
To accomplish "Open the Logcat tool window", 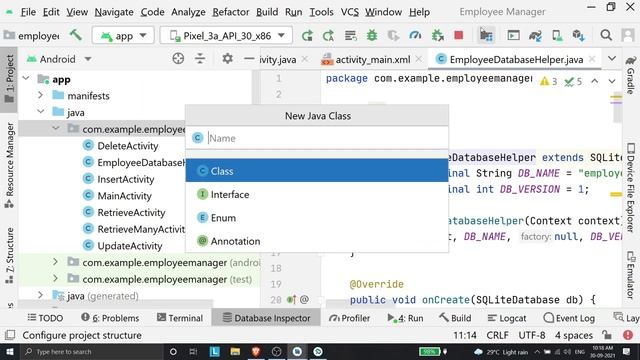I will [x=507, y=318].
